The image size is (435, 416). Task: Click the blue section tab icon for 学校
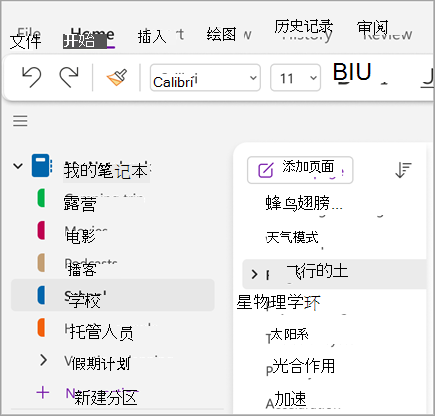[x=41, y=295]
